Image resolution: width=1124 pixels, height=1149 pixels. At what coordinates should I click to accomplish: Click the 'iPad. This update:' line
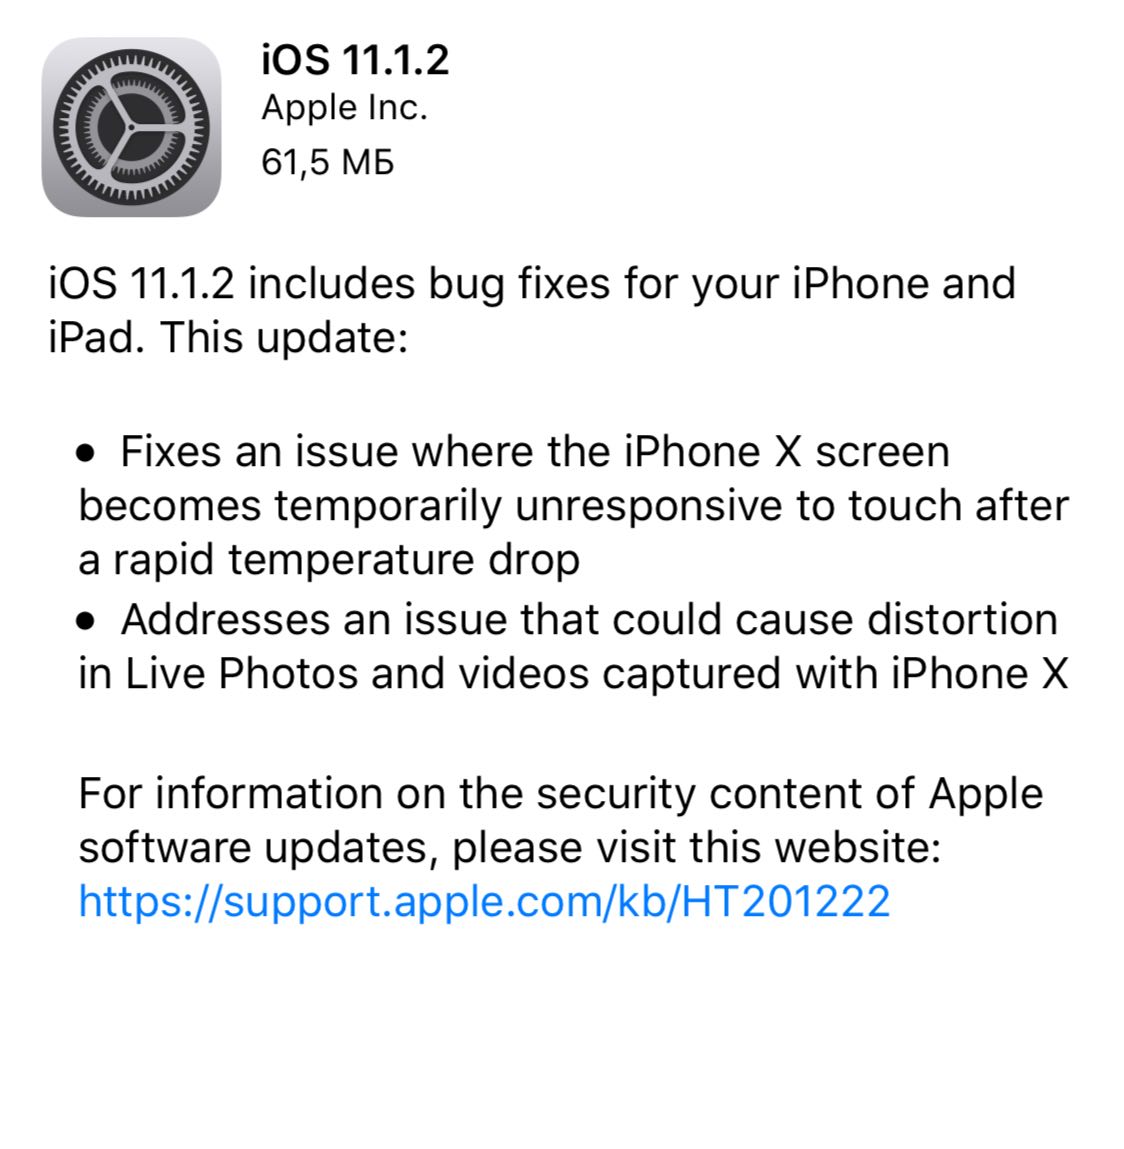tap(228, 339)
